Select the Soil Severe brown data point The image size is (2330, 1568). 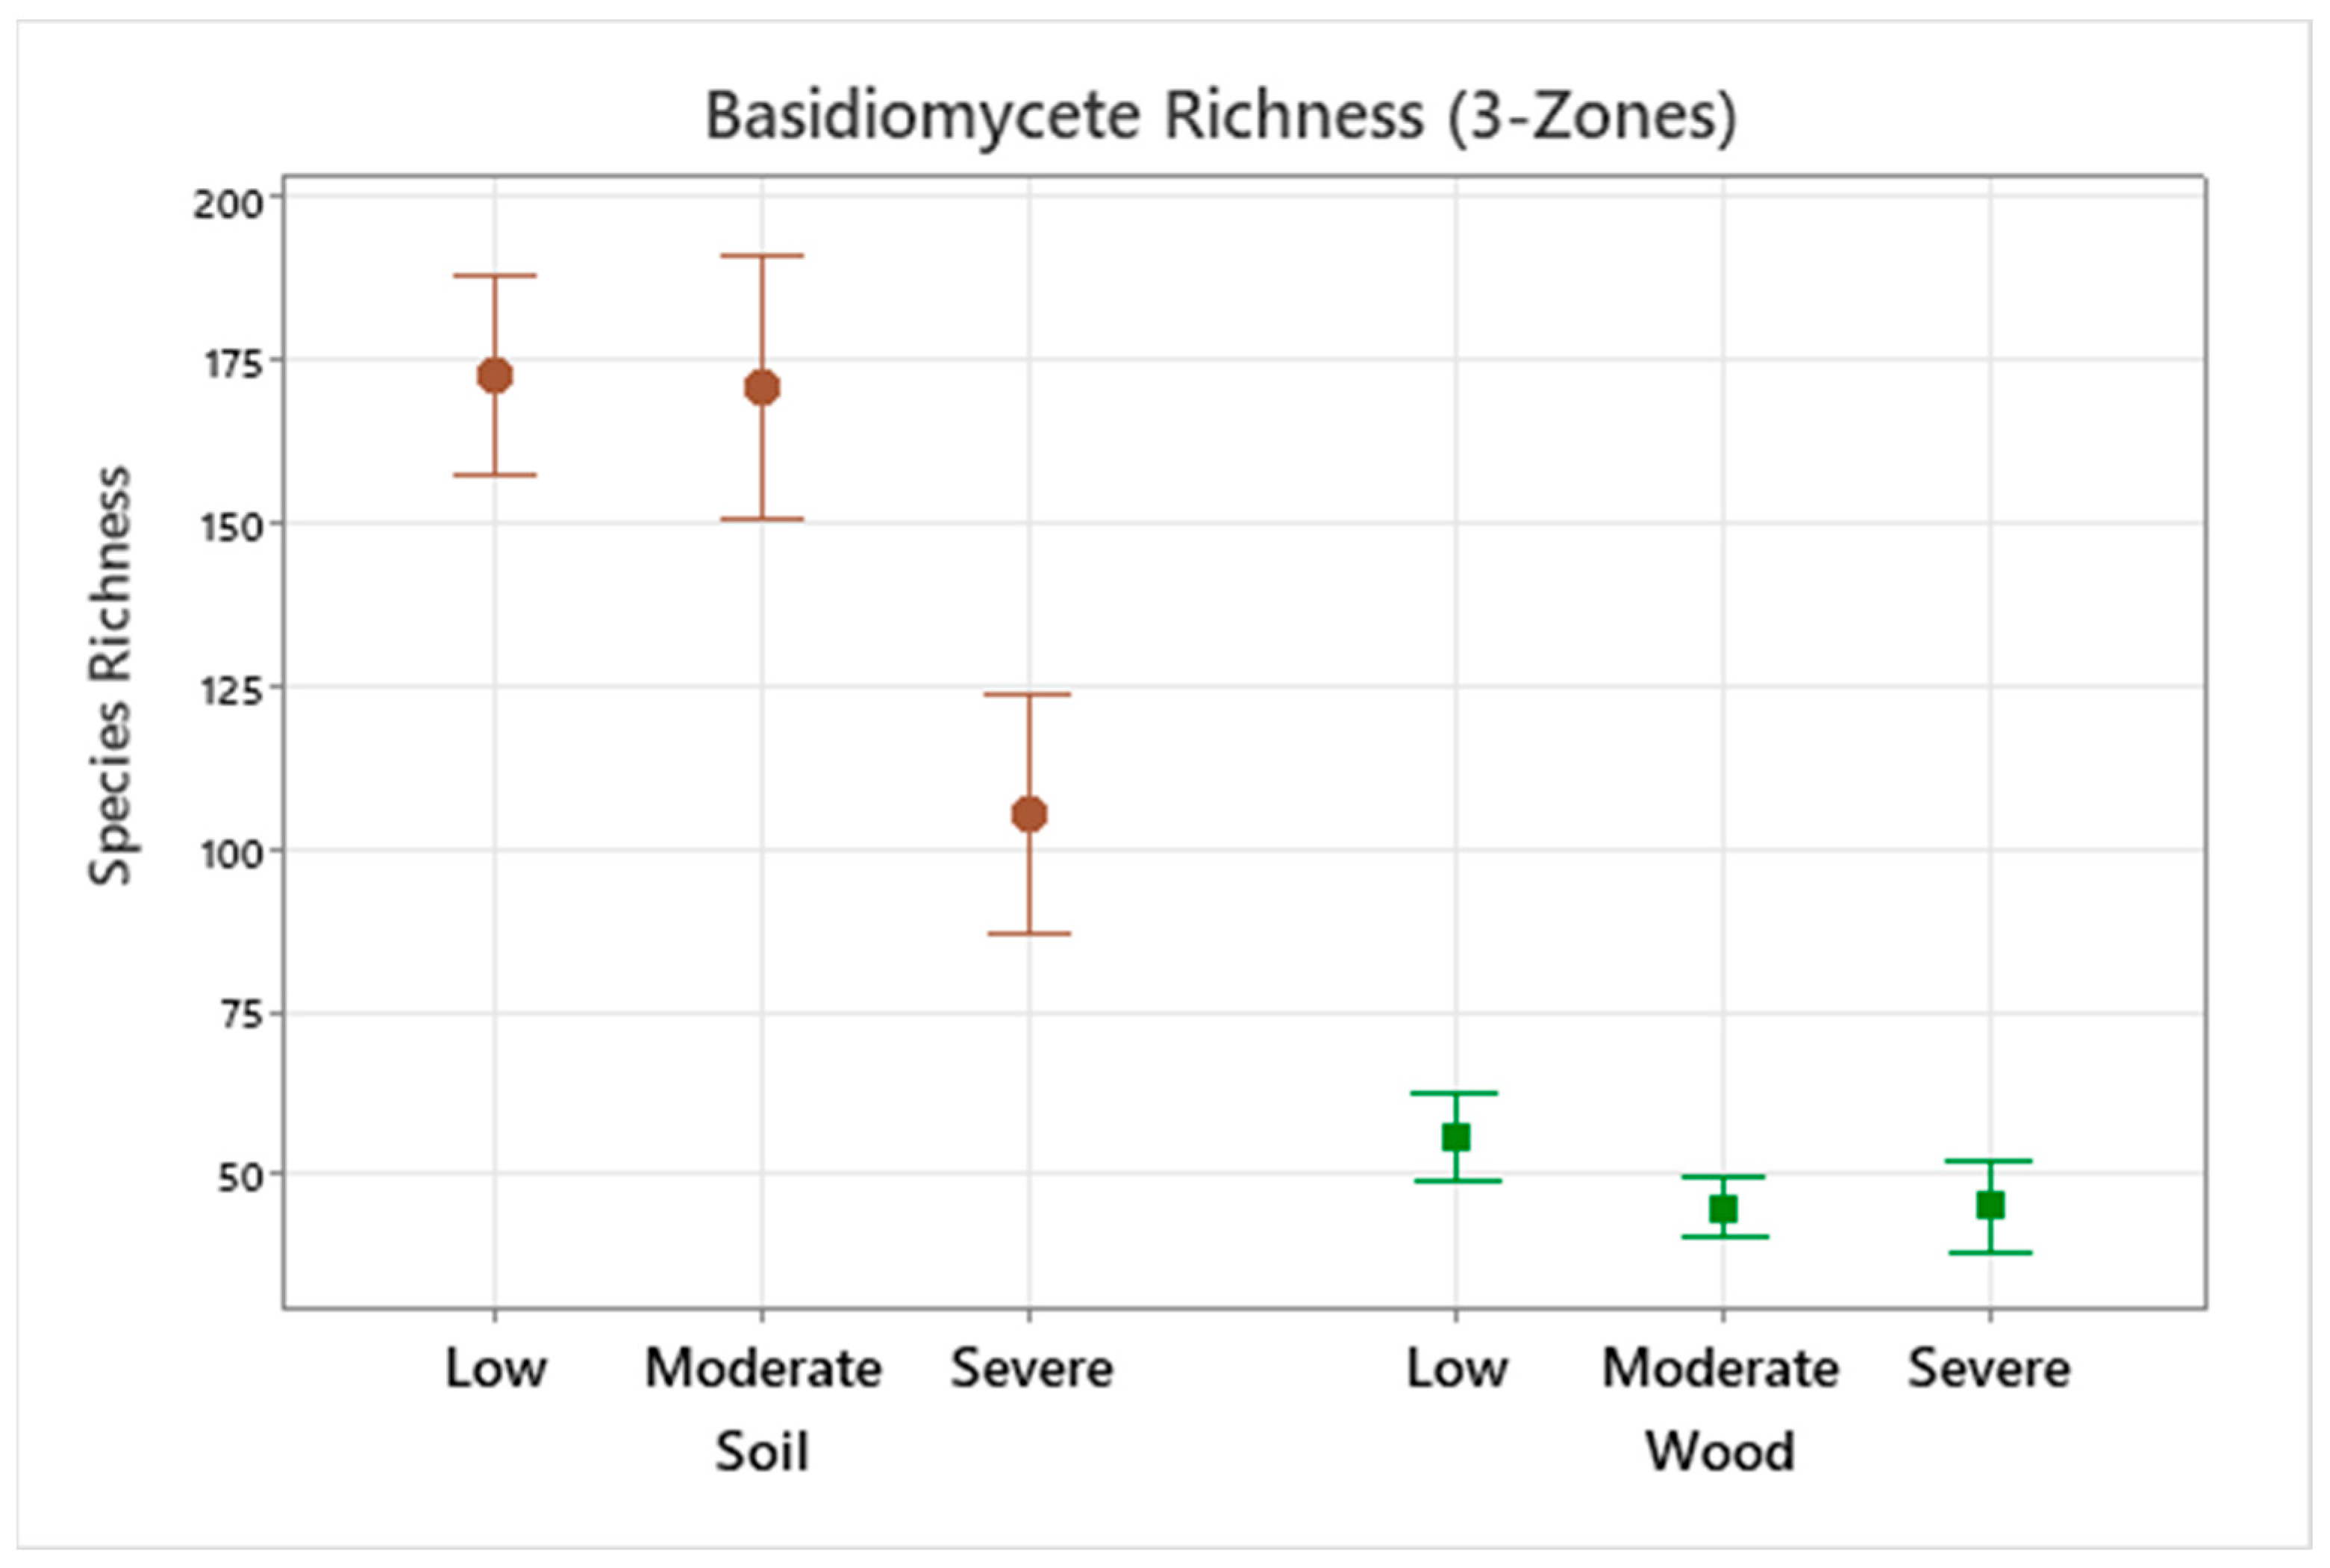pyautogui.click(x=1029, y=814)
